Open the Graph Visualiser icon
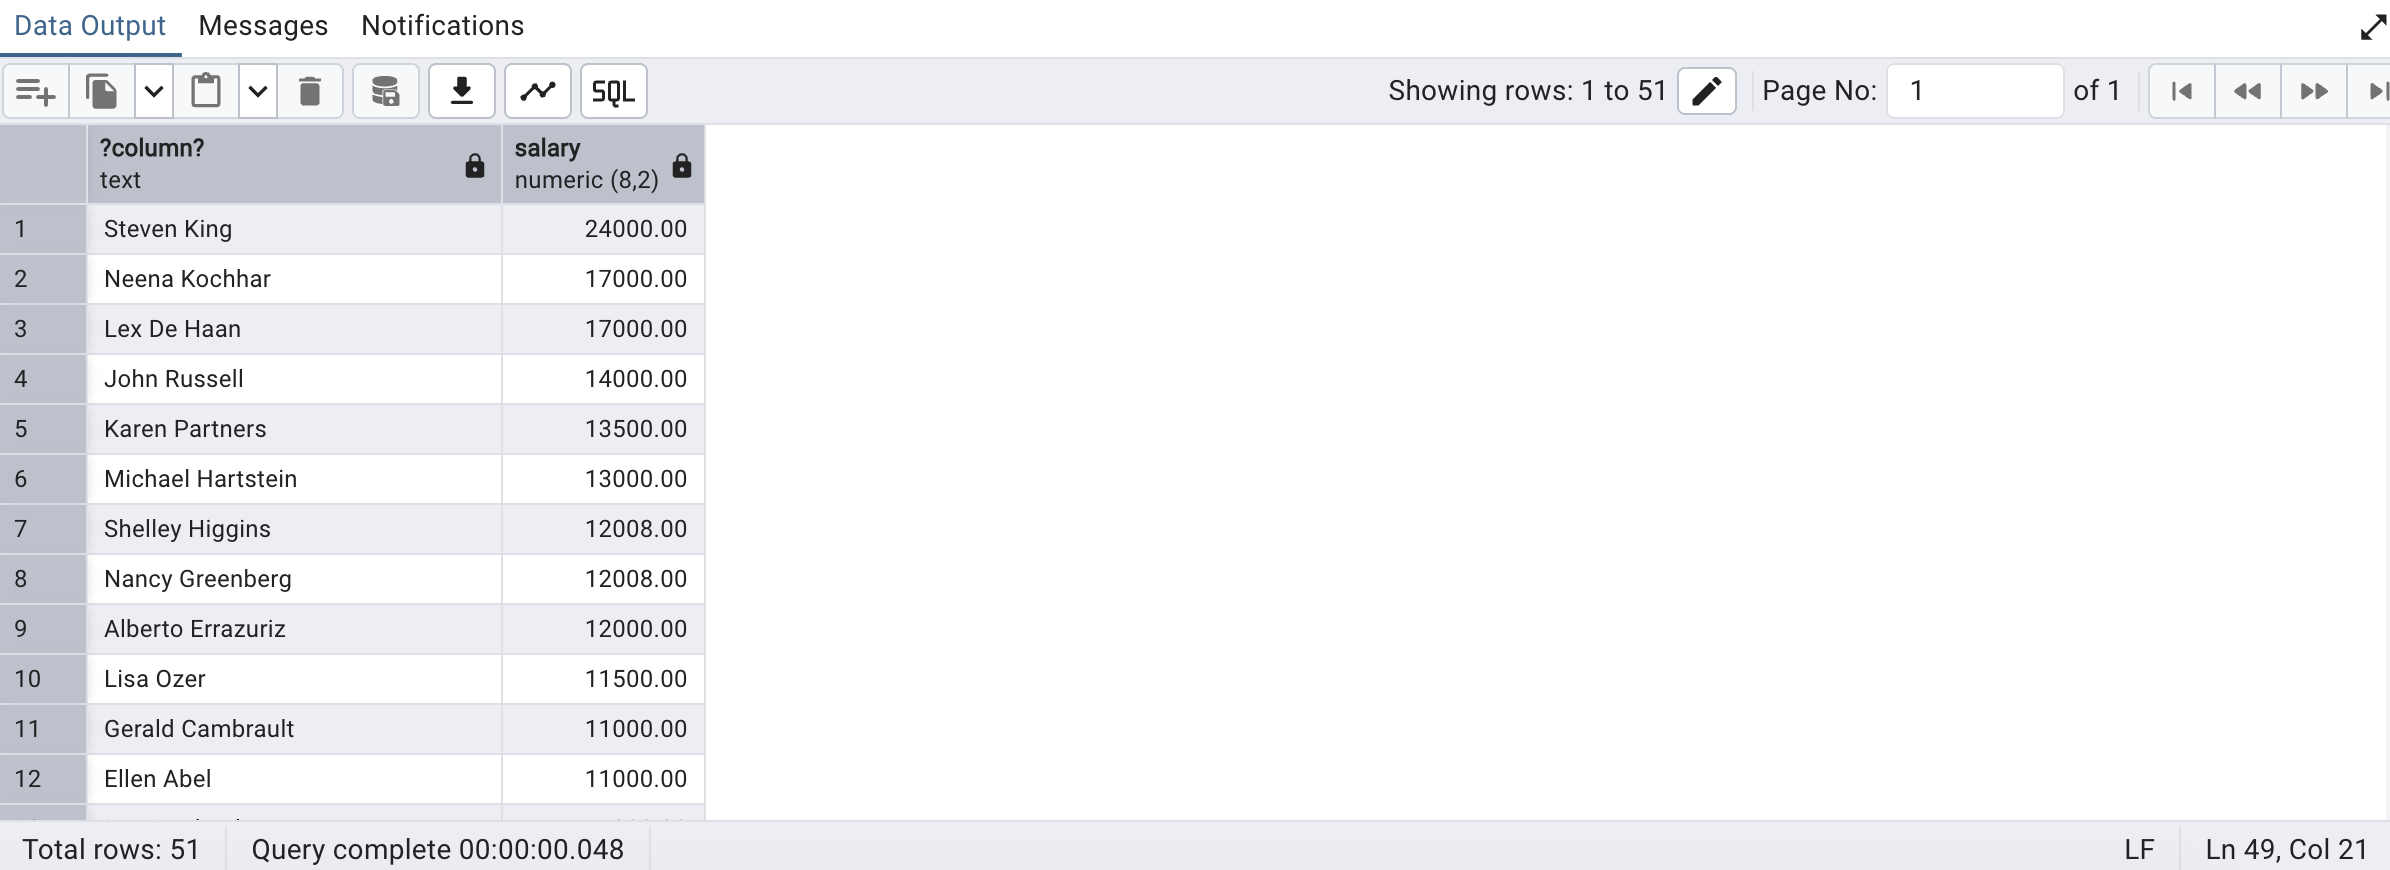 coord(538,92)
